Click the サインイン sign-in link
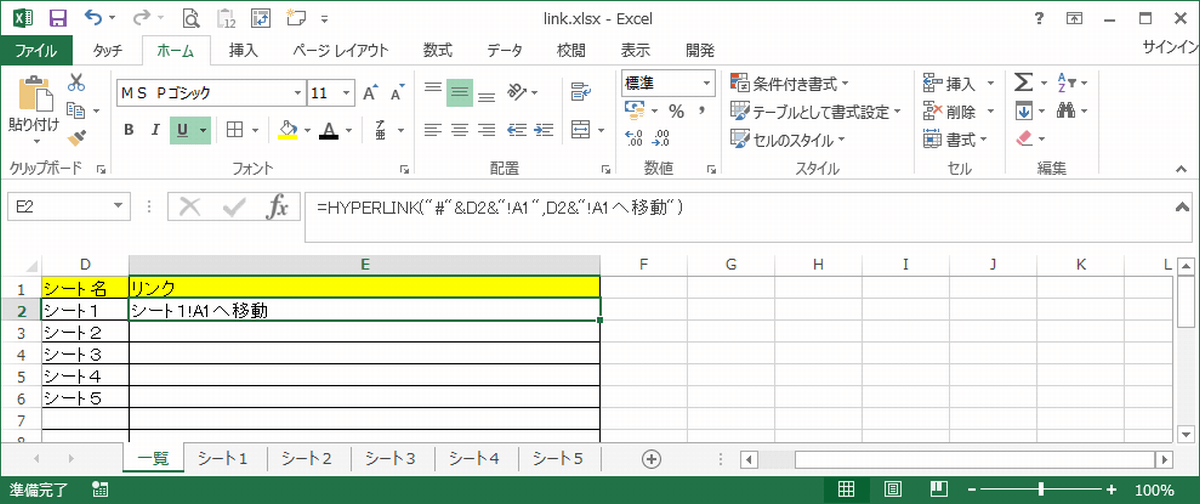 [x=1171, y=48]
